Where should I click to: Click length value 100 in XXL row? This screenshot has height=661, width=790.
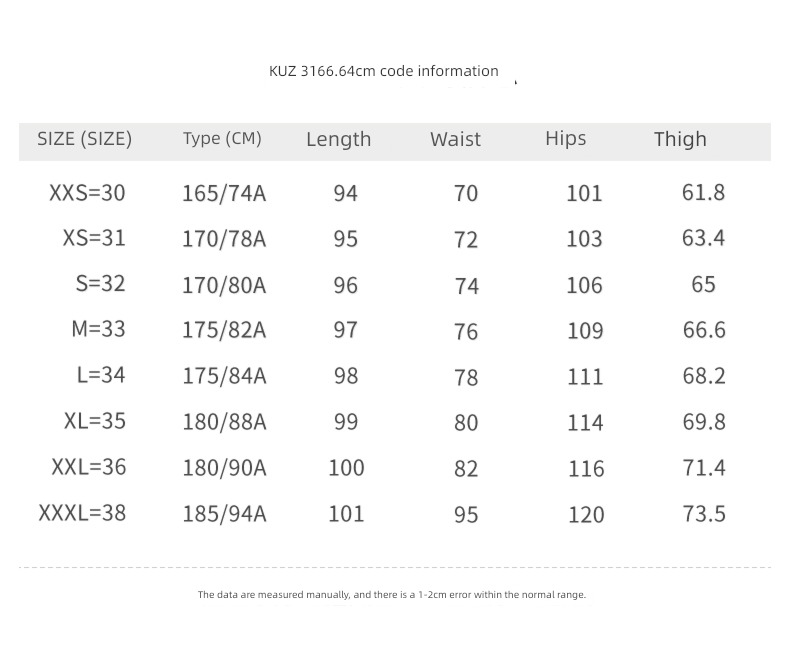[x=346, y=468]
